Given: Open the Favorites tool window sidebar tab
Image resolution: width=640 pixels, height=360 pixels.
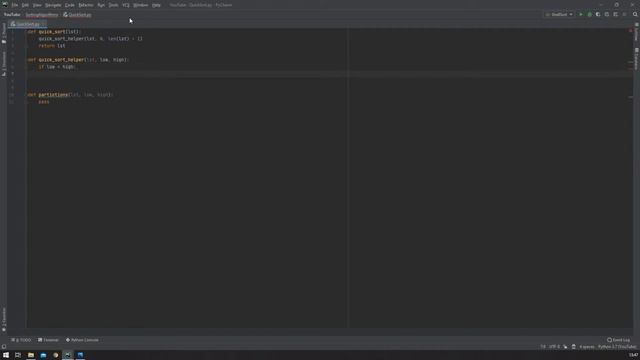Looking at the screenshot, I should point(4,320).
